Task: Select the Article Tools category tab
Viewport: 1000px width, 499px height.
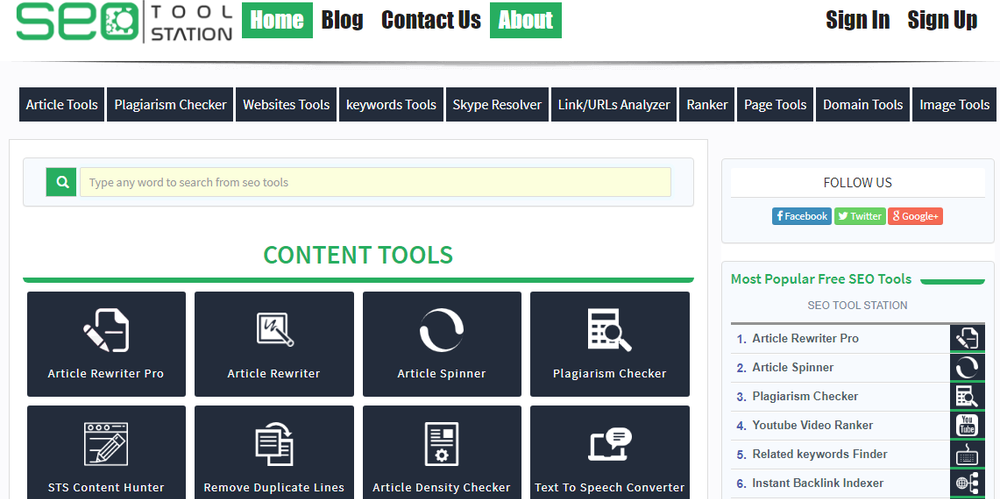Action: point(62,105)
